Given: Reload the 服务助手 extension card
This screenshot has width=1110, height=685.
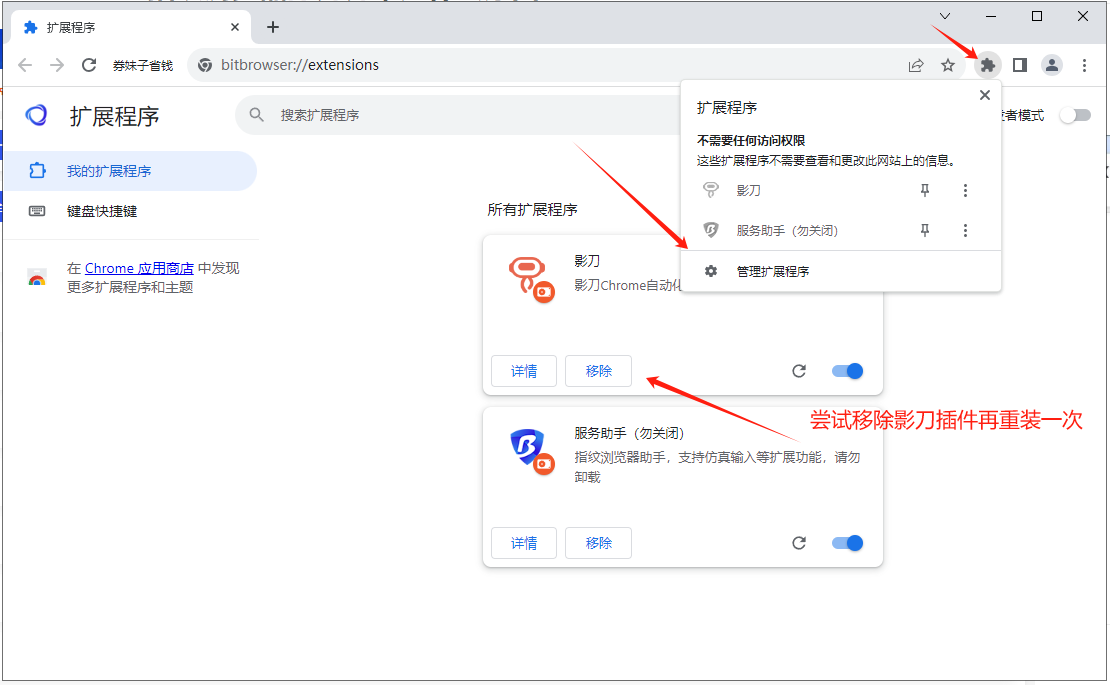Looking at the screenshot, I should (799, 543).
